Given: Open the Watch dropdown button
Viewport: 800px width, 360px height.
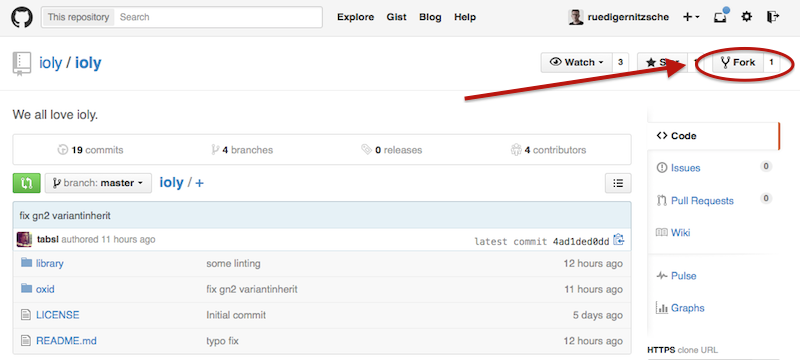Looking at the screenshot, I should coord(577,62).
